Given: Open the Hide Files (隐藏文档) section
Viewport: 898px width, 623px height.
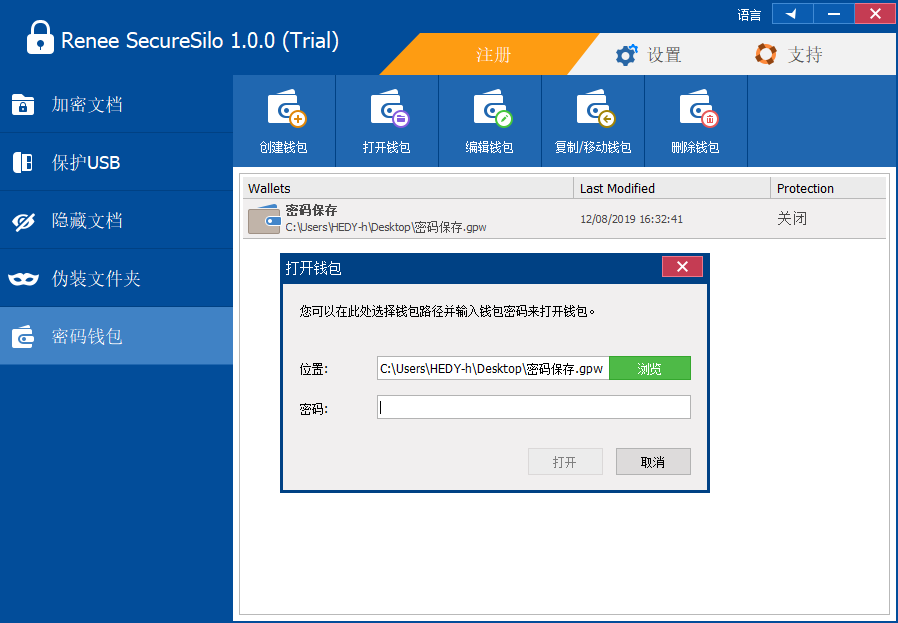Looking at the screenshot, I should tap(116, 220).
